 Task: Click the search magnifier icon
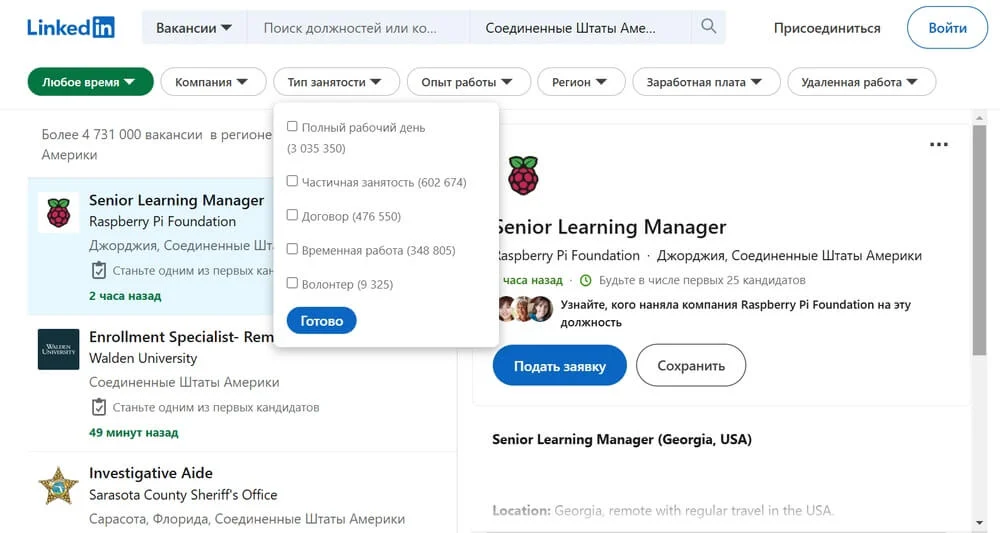[x=709, y=27]
